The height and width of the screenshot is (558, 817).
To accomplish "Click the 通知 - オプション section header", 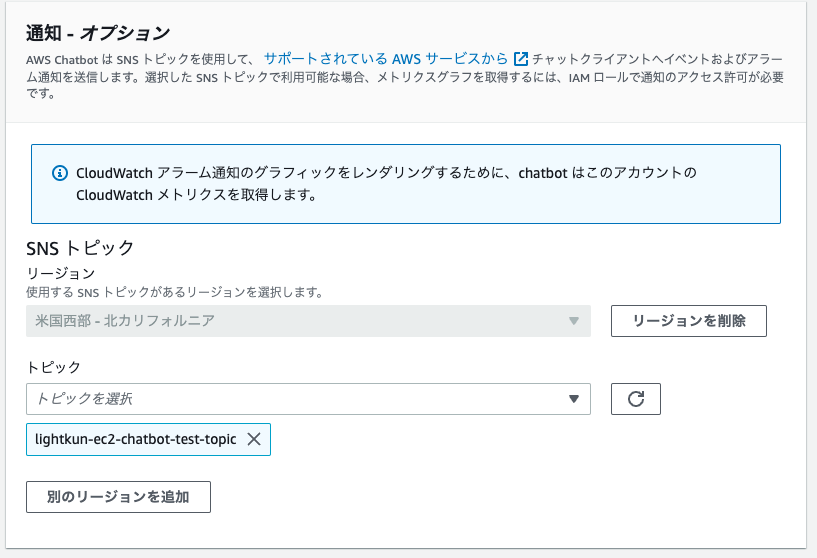I will 98,33.
